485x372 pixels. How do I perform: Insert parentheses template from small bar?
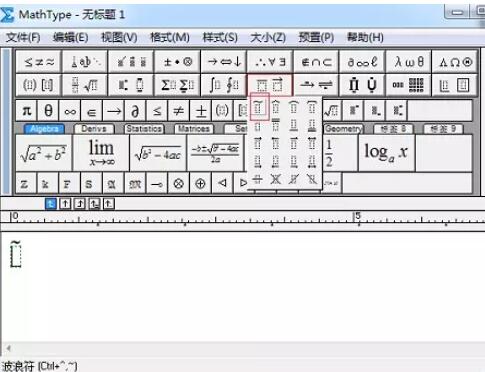point(222,111)
